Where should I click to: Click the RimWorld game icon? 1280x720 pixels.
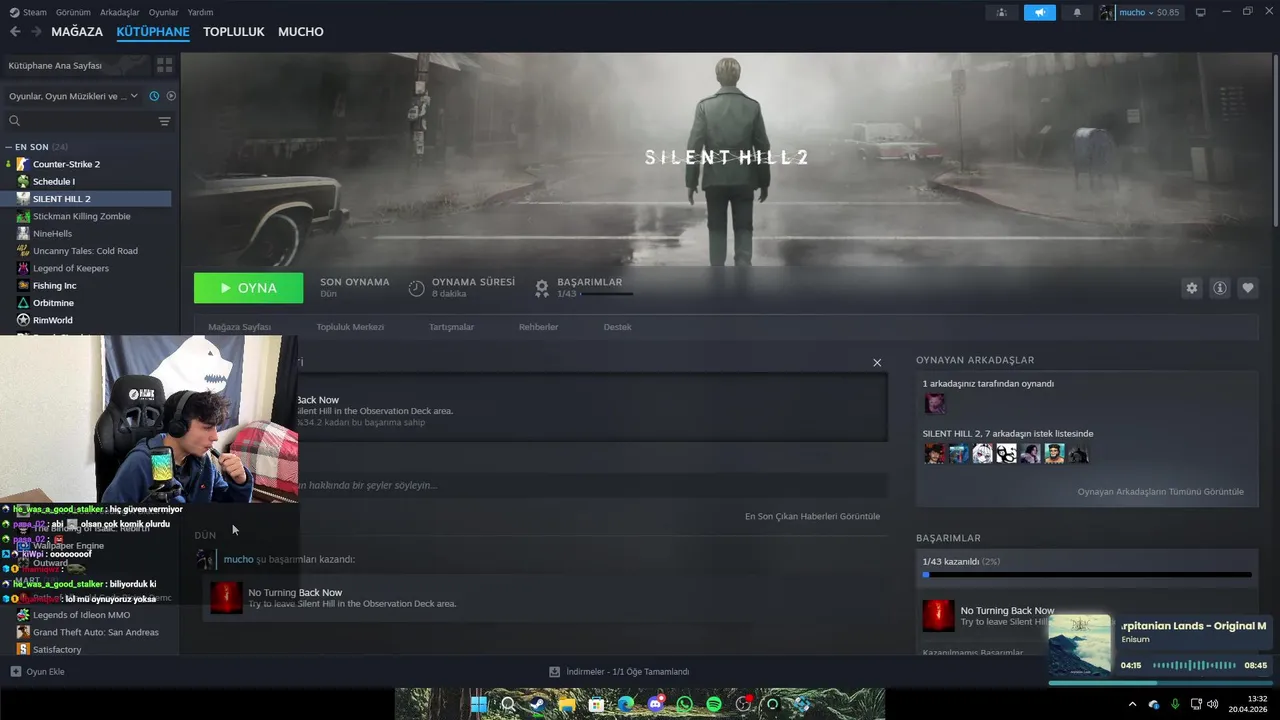(x=23, y=320)
